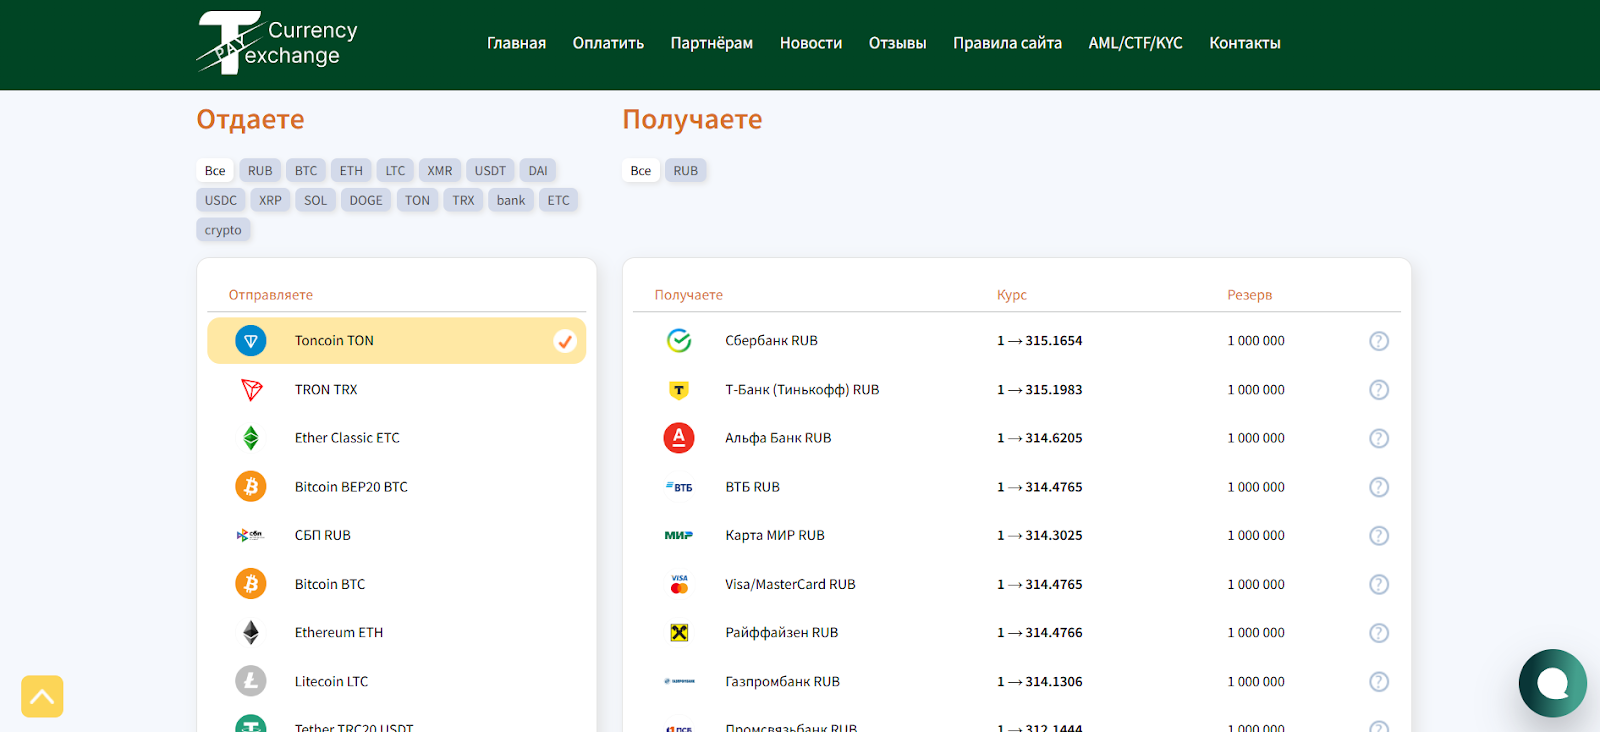
Task: Choose Т-Банк (Тинькофф) RUB to receive
Action: click(1016, 390)
